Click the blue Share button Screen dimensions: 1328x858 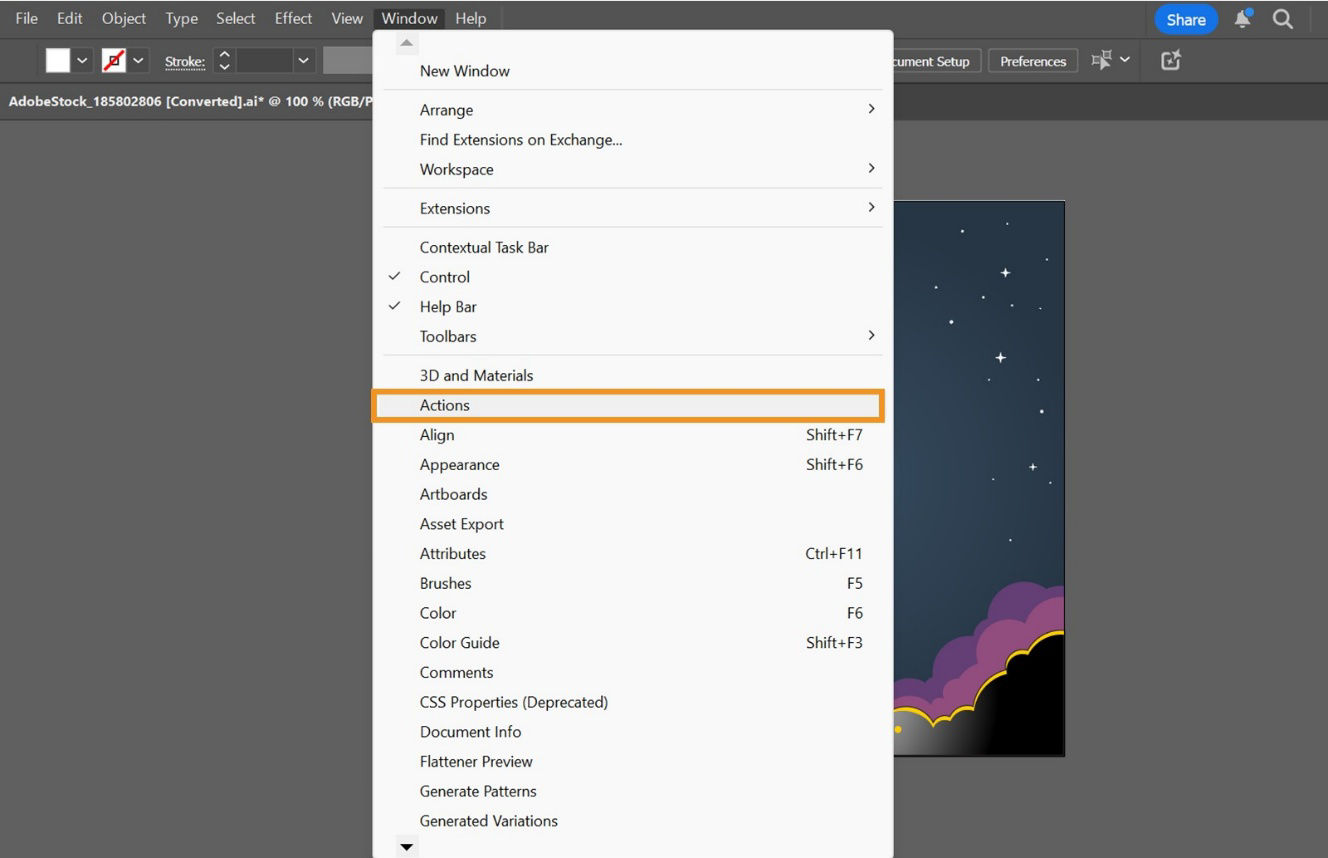click(x=1184, y=18)
